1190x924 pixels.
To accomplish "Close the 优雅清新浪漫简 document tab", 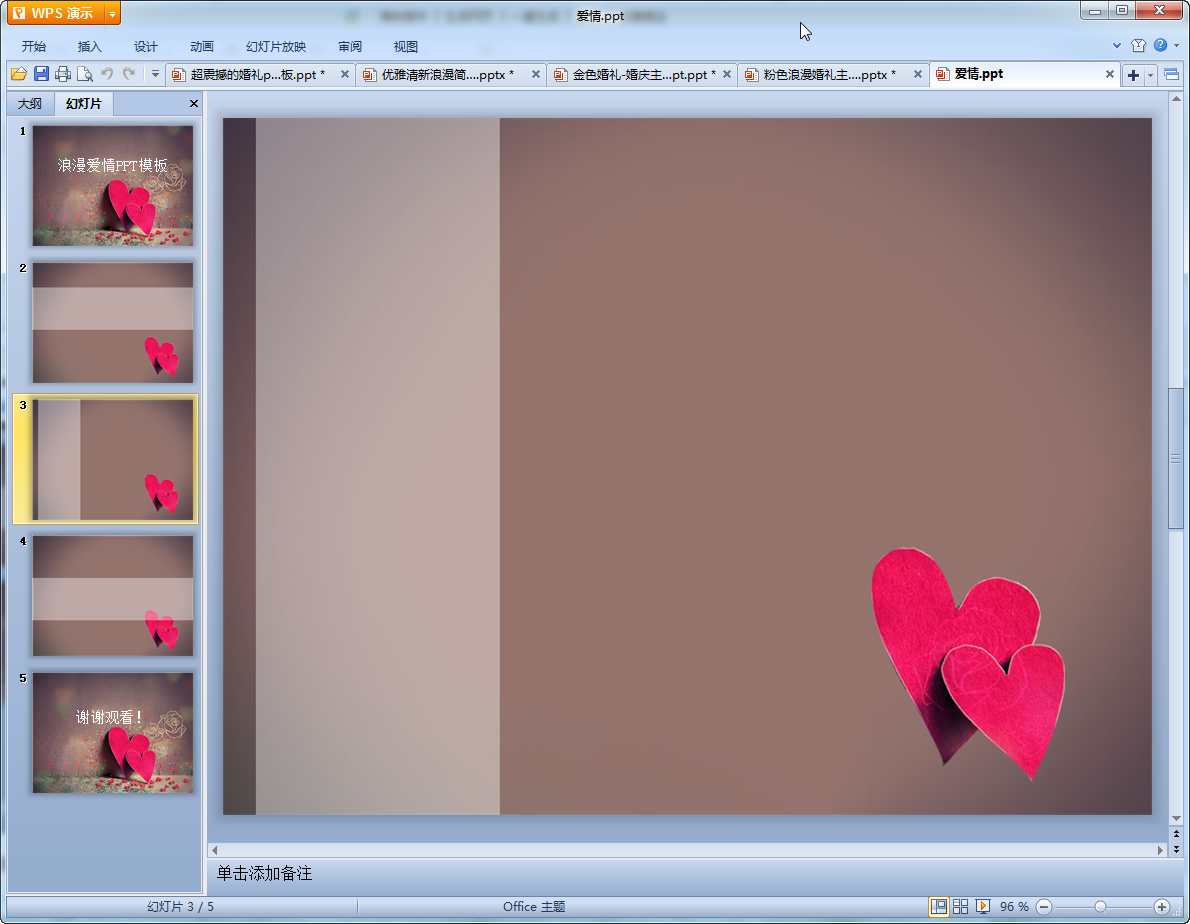I will (536, 74).
